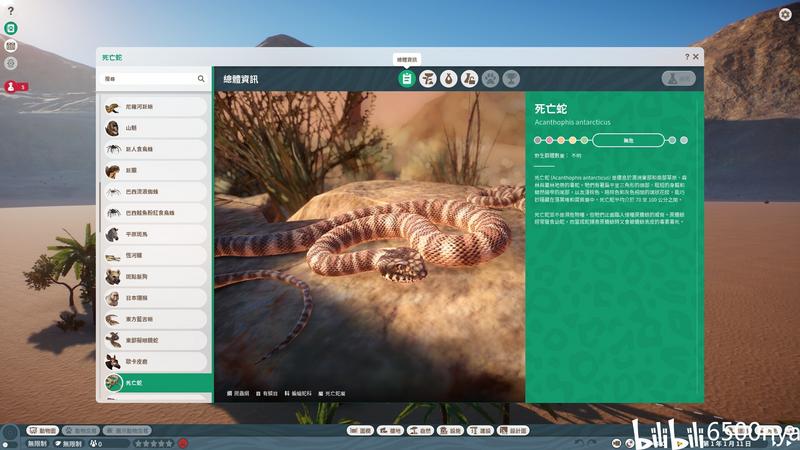Select the 巴西流浪蜘蛛 spider entry
Screen dimensions: 800x450
coord(155,192)
